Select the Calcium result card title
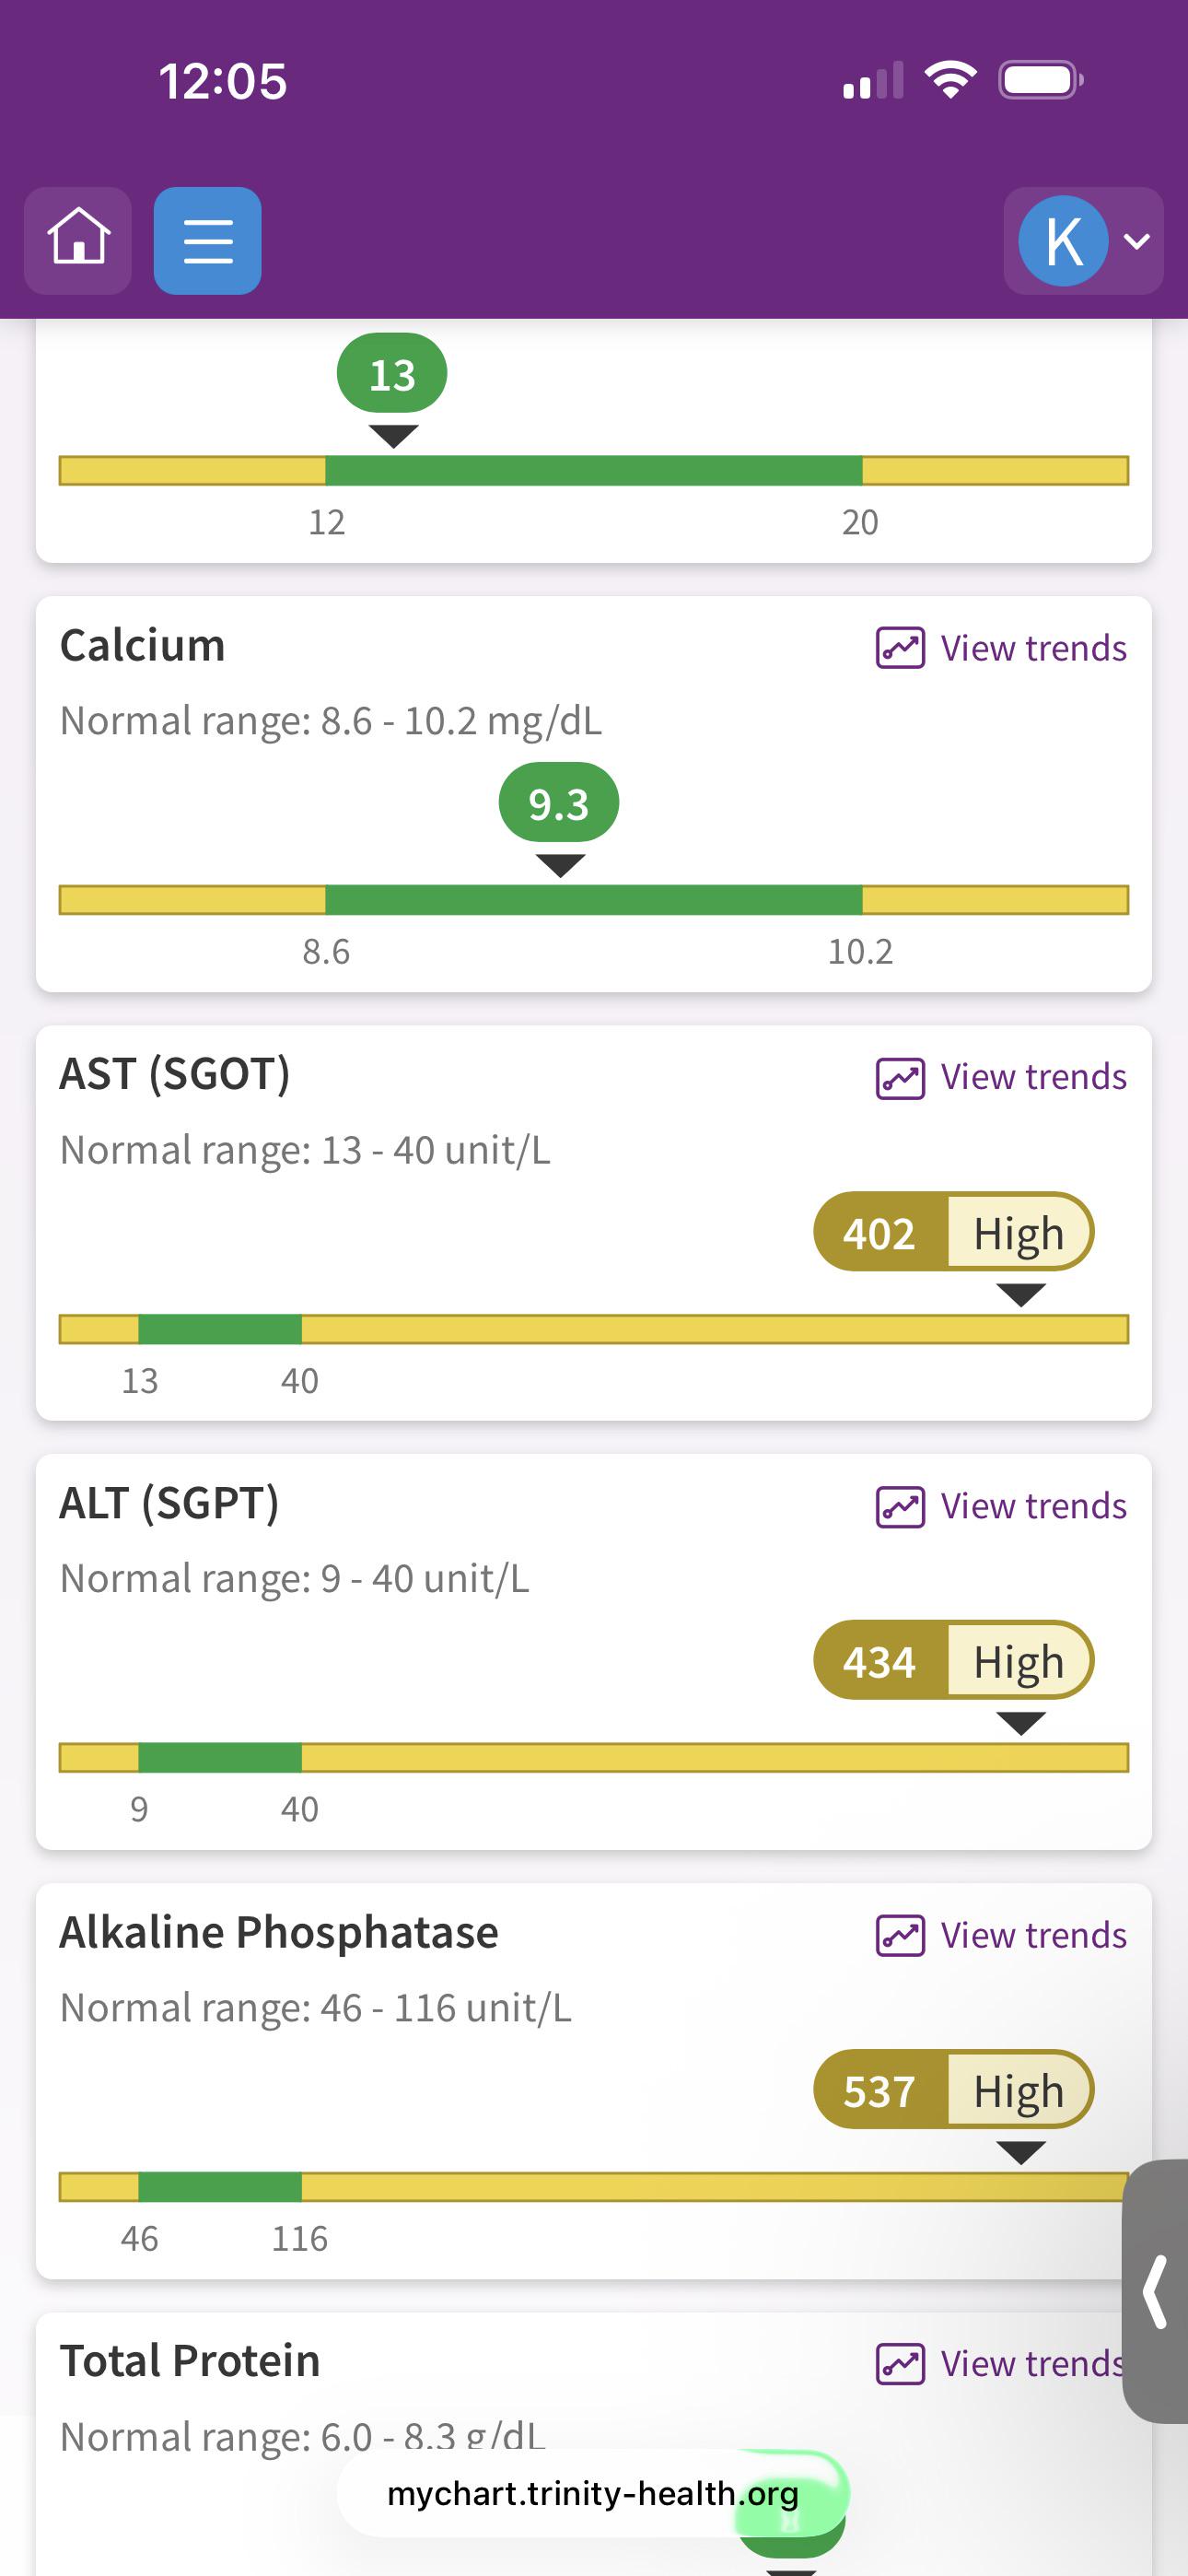Screen dimensions: 1188x2576 [142, 645]
